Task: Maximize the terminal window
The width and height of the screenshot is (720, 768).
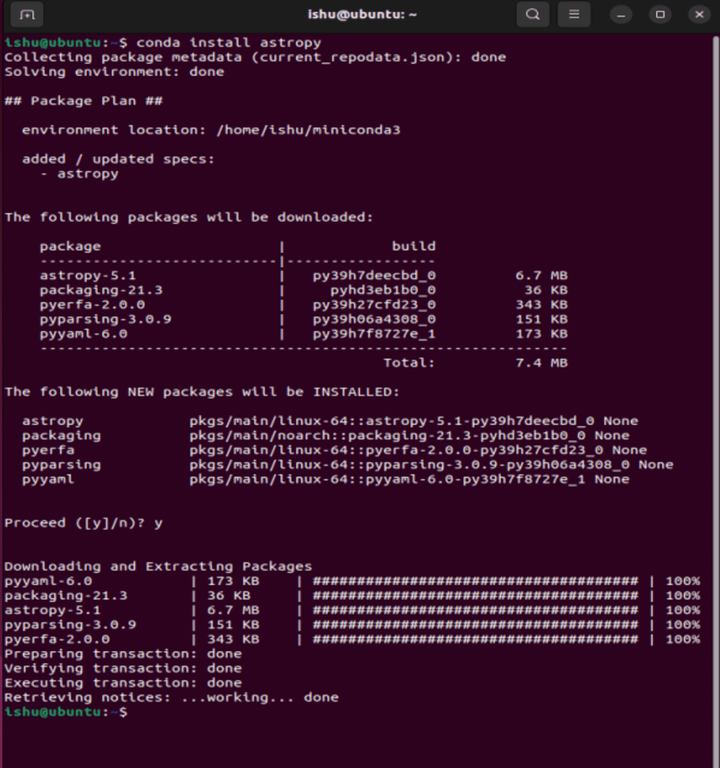Action: tap(660, 15)
